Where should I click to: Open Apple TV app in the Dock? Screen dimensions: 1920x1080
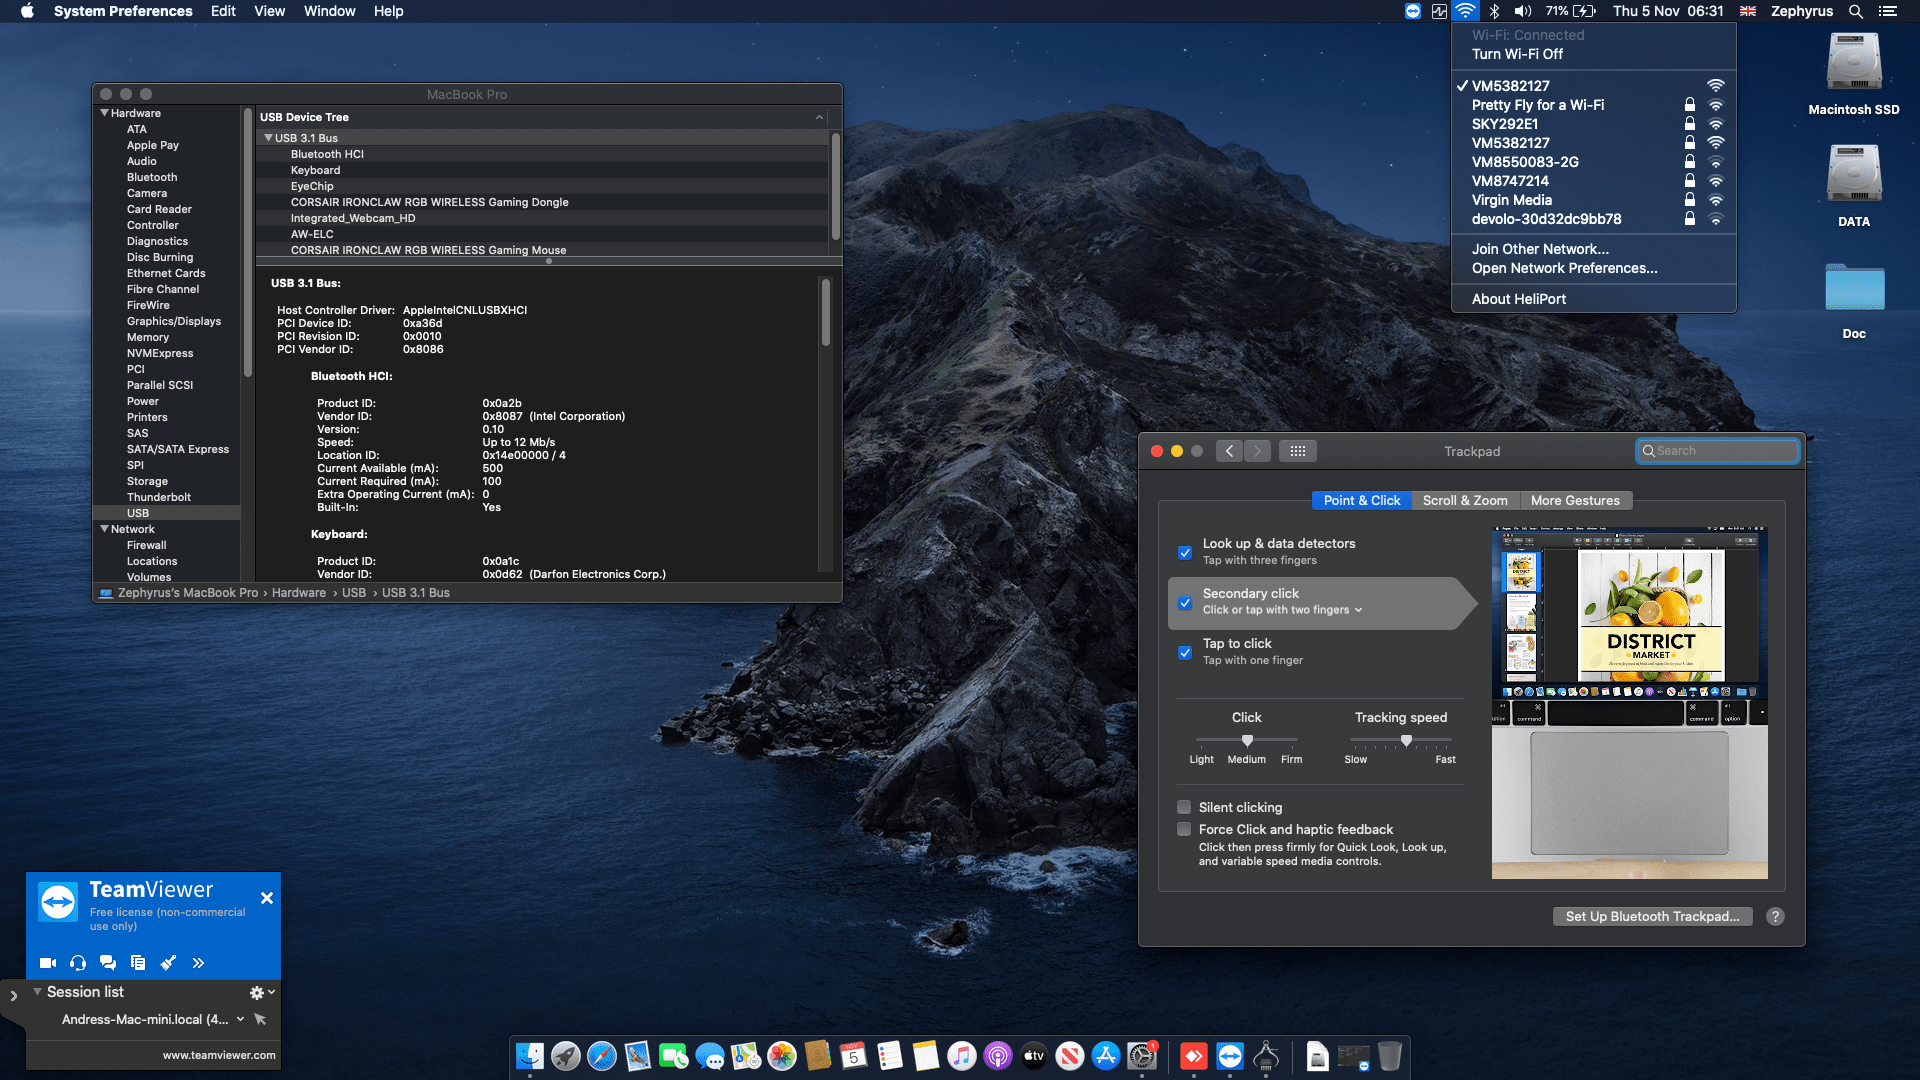(x=1034, y=1056)
